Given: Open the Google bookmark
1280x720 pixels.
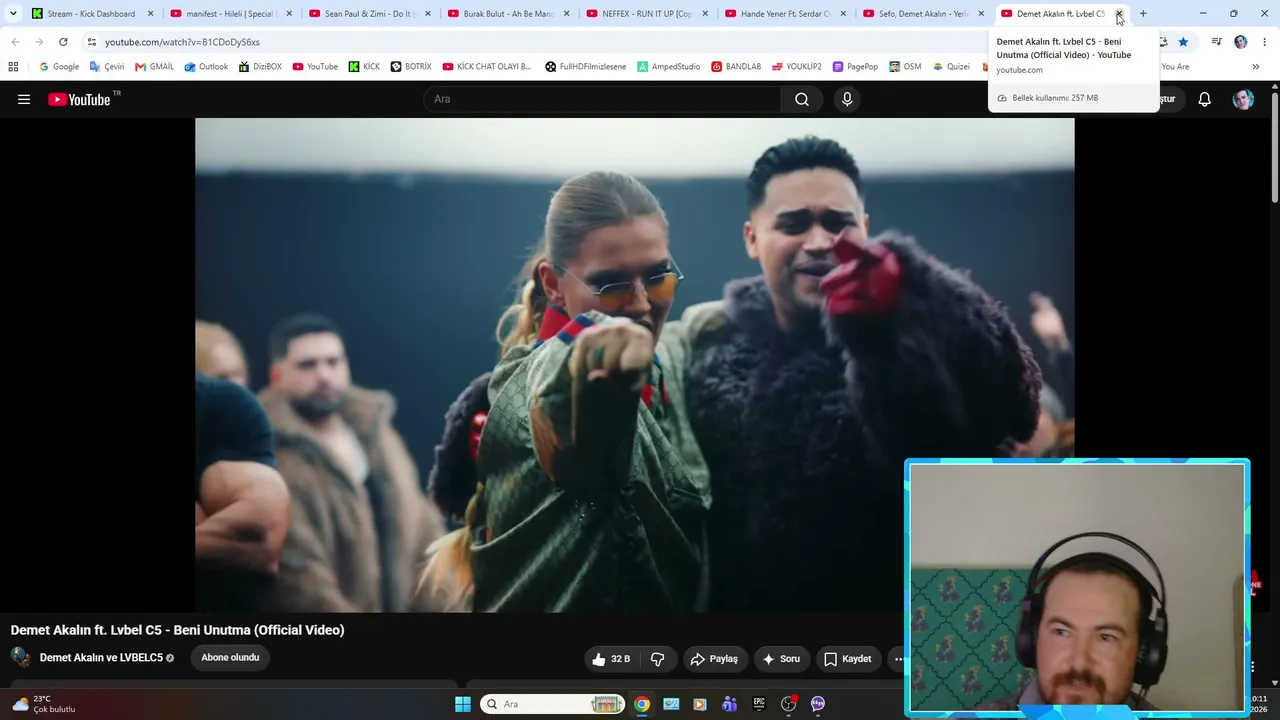Looking at the screenshot, I should [59, 67].
